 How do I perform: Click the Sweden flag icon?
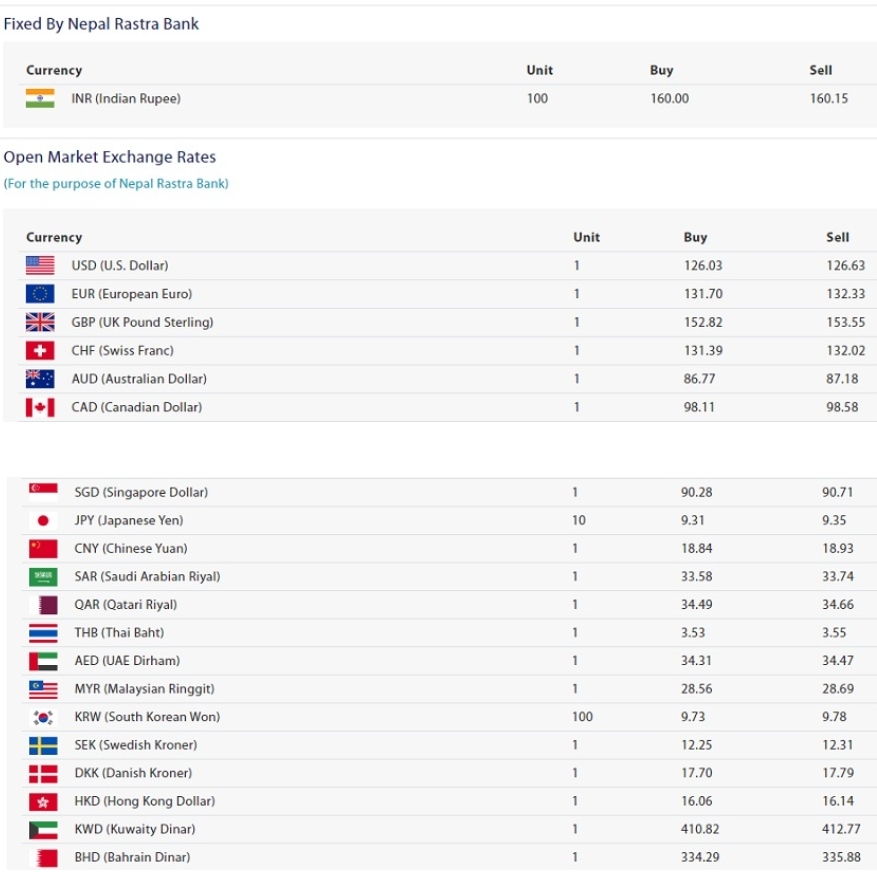click(x=43, y=745)
